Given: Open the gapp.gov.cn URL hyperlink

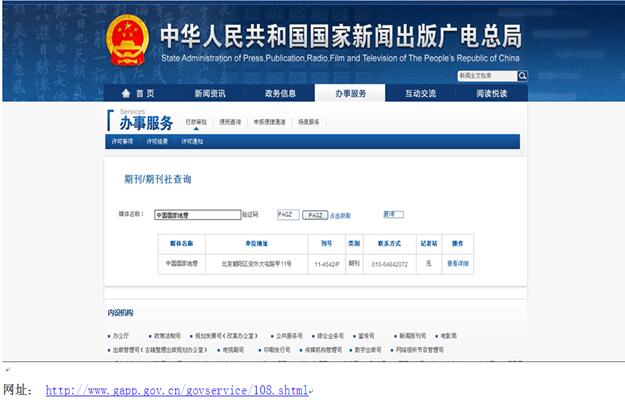Looking at the screenshot, I should (x=176, y=390).
